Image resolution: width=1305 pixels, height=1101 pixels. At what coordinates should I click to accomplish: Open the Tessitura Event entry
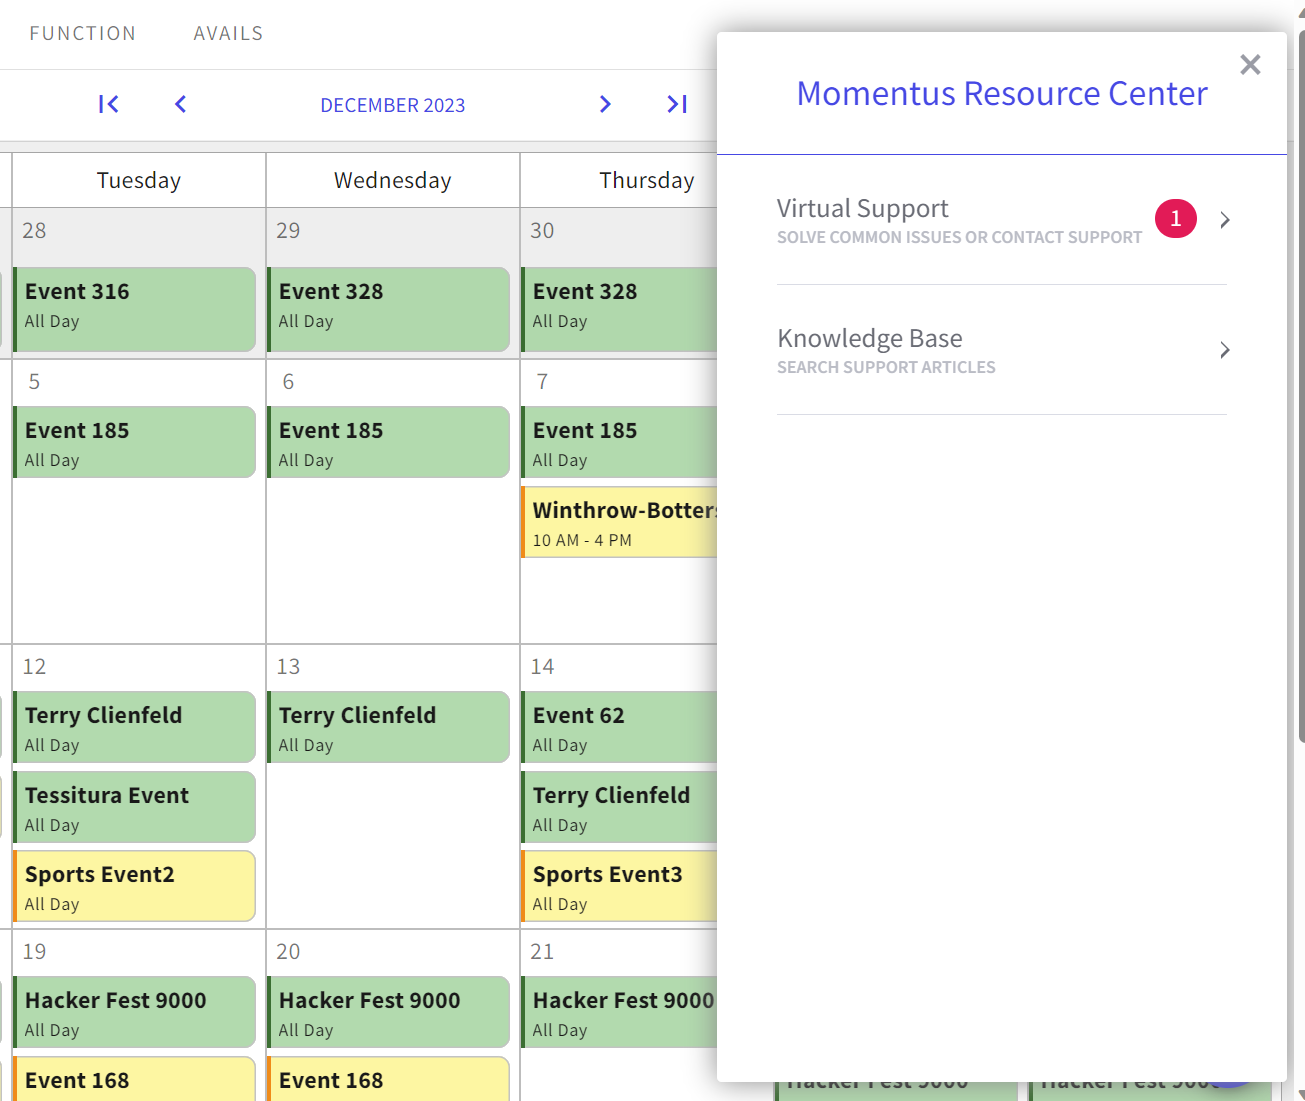[134, 807]
